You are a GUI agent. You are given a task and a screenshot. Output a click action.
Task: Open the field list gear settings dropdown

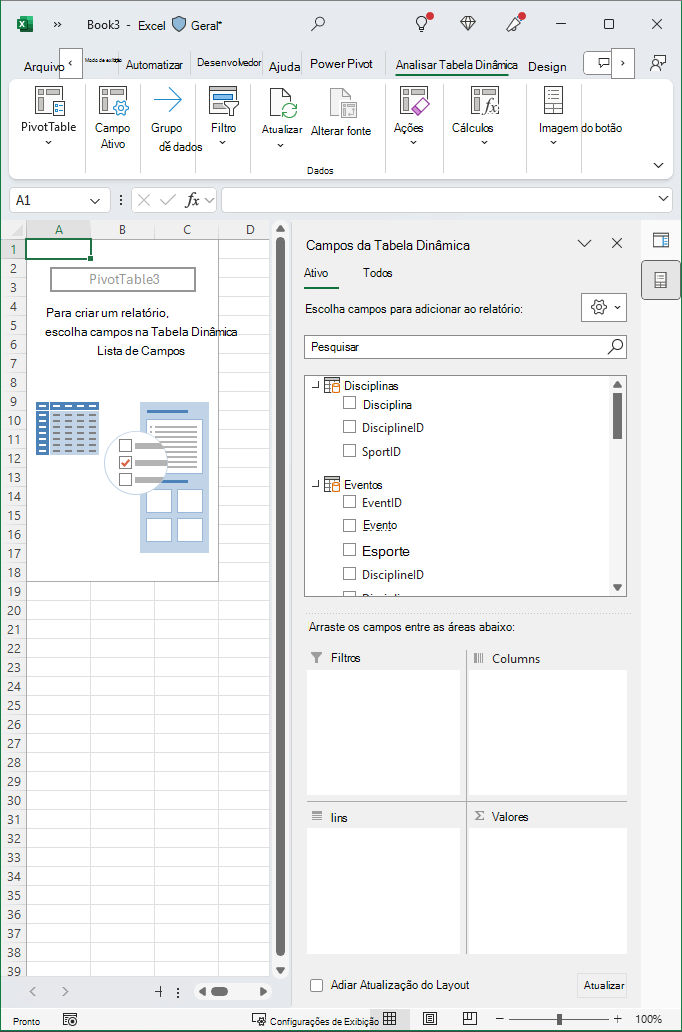604,307
